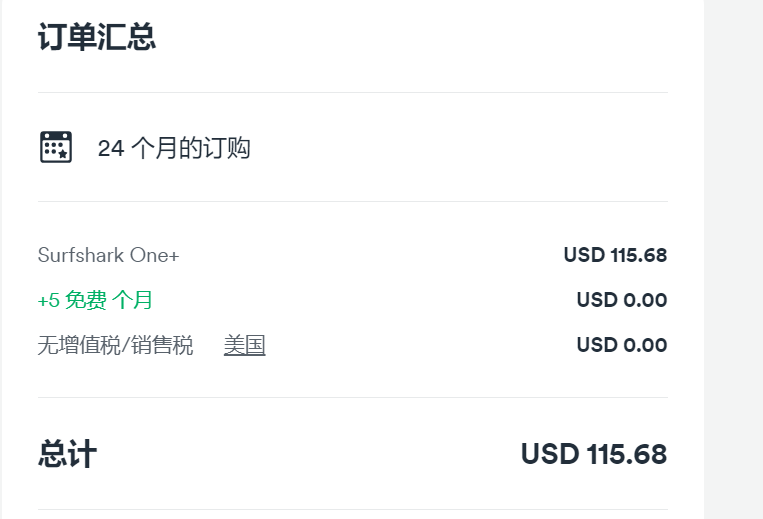
Task: Click the calendar subscription icon
Action: pyautogui.click(x=55, y=147)
